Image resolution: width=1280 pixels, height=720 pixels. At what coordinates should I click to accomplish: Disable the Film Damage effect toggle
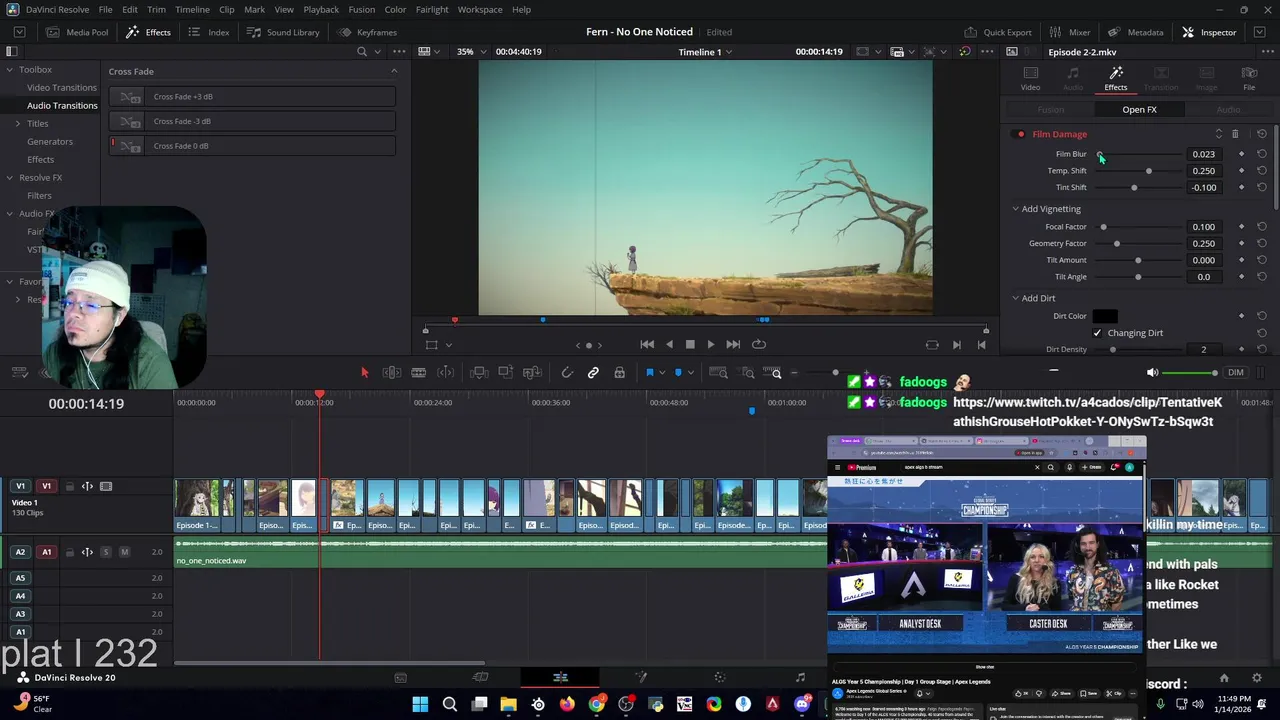(x=1020, y=134)
